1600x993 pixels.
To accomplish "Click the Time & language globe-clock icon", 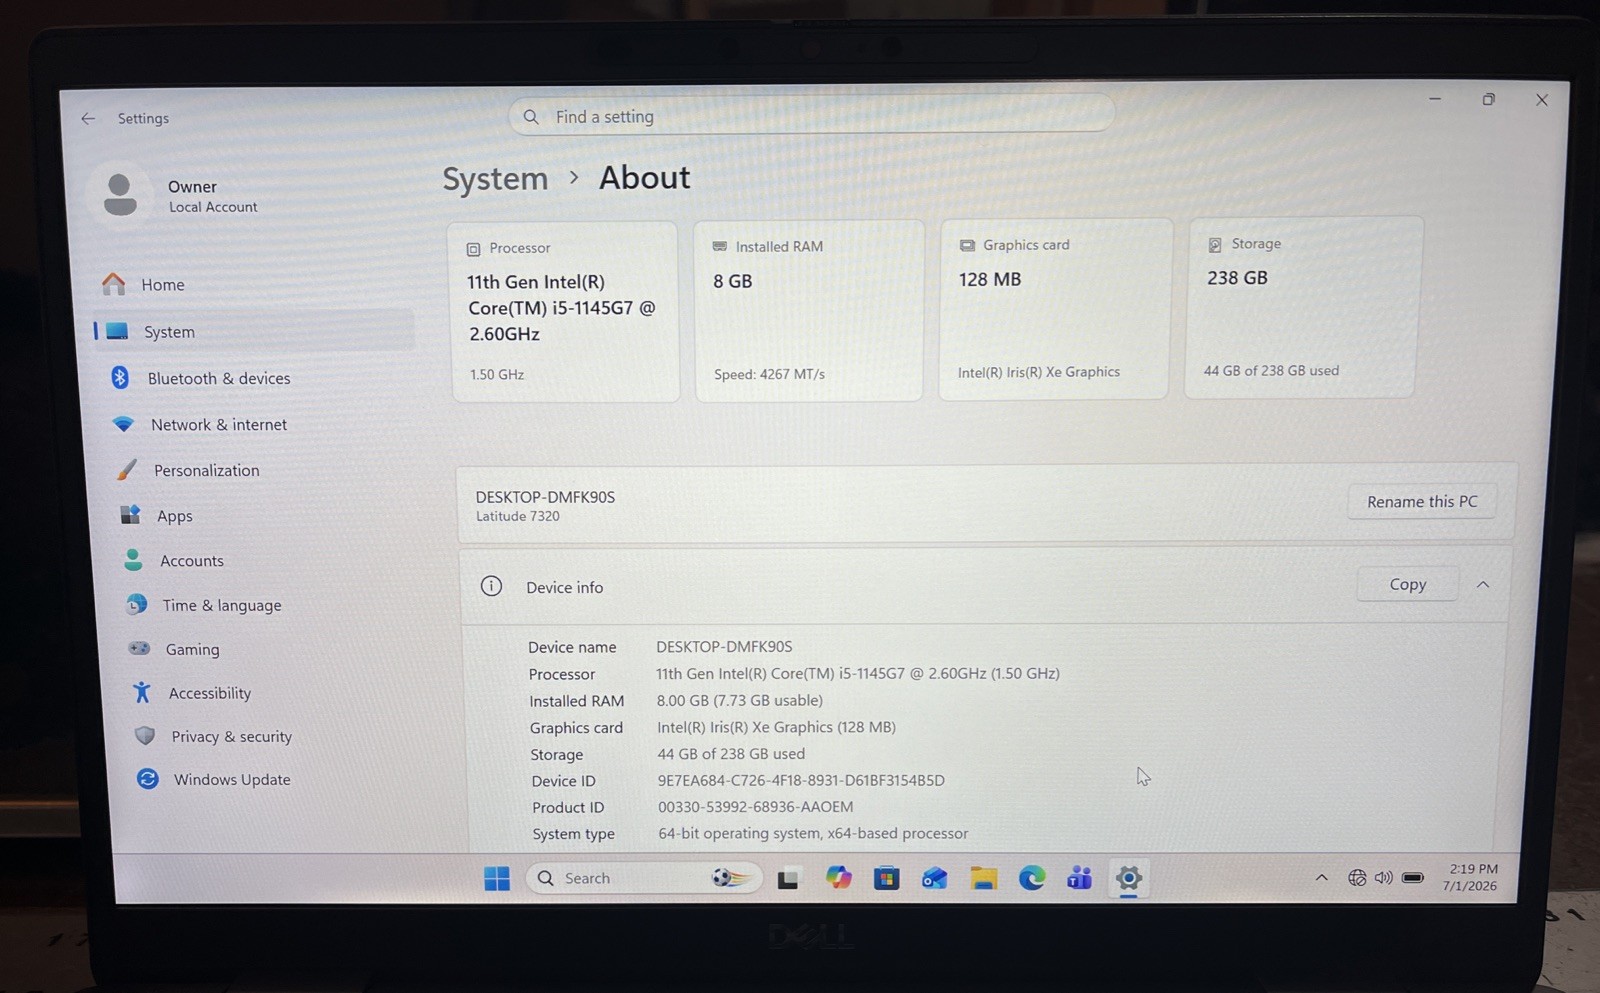I will (136, 604).
